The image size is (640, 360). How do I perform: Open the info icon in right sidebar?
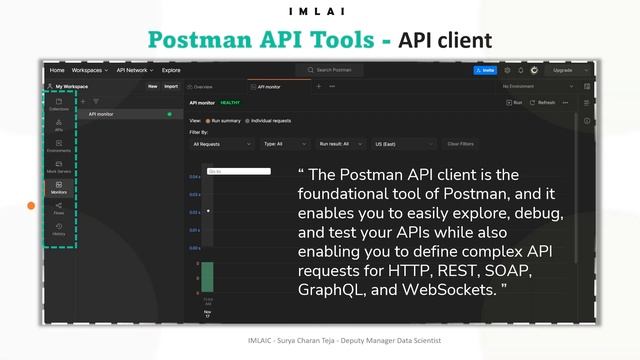click(587, 121)
